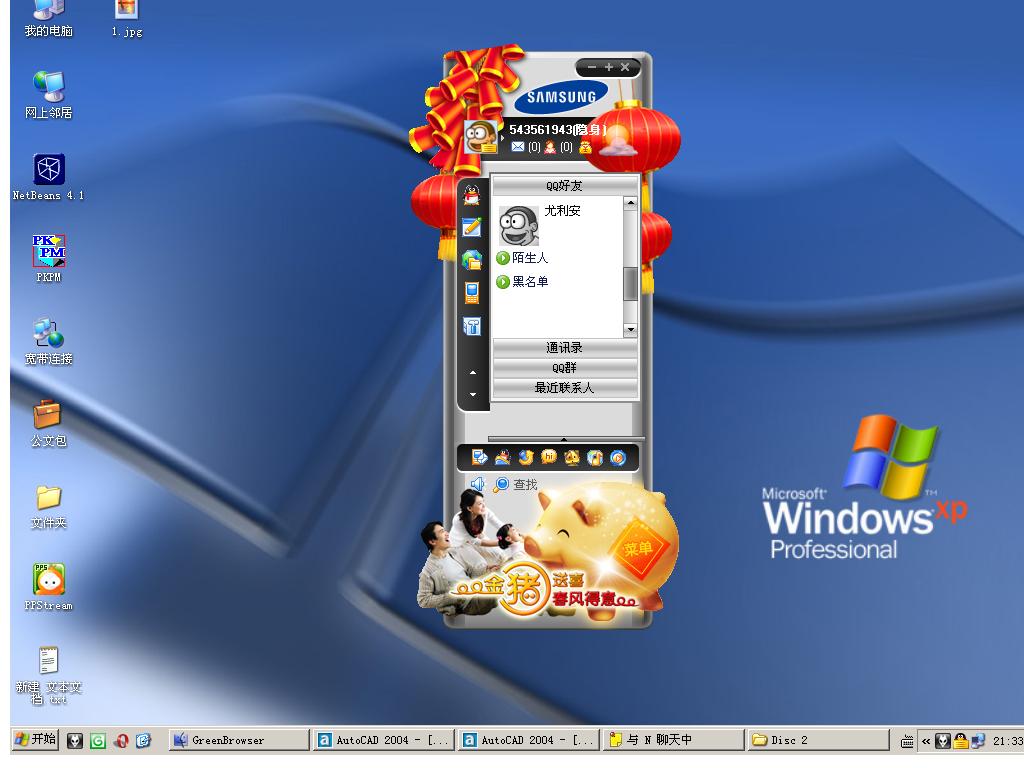This screenshot has height=768, width=1024.
Task: Click the sidebar down arrow
Action: click(x=473, y=394)
